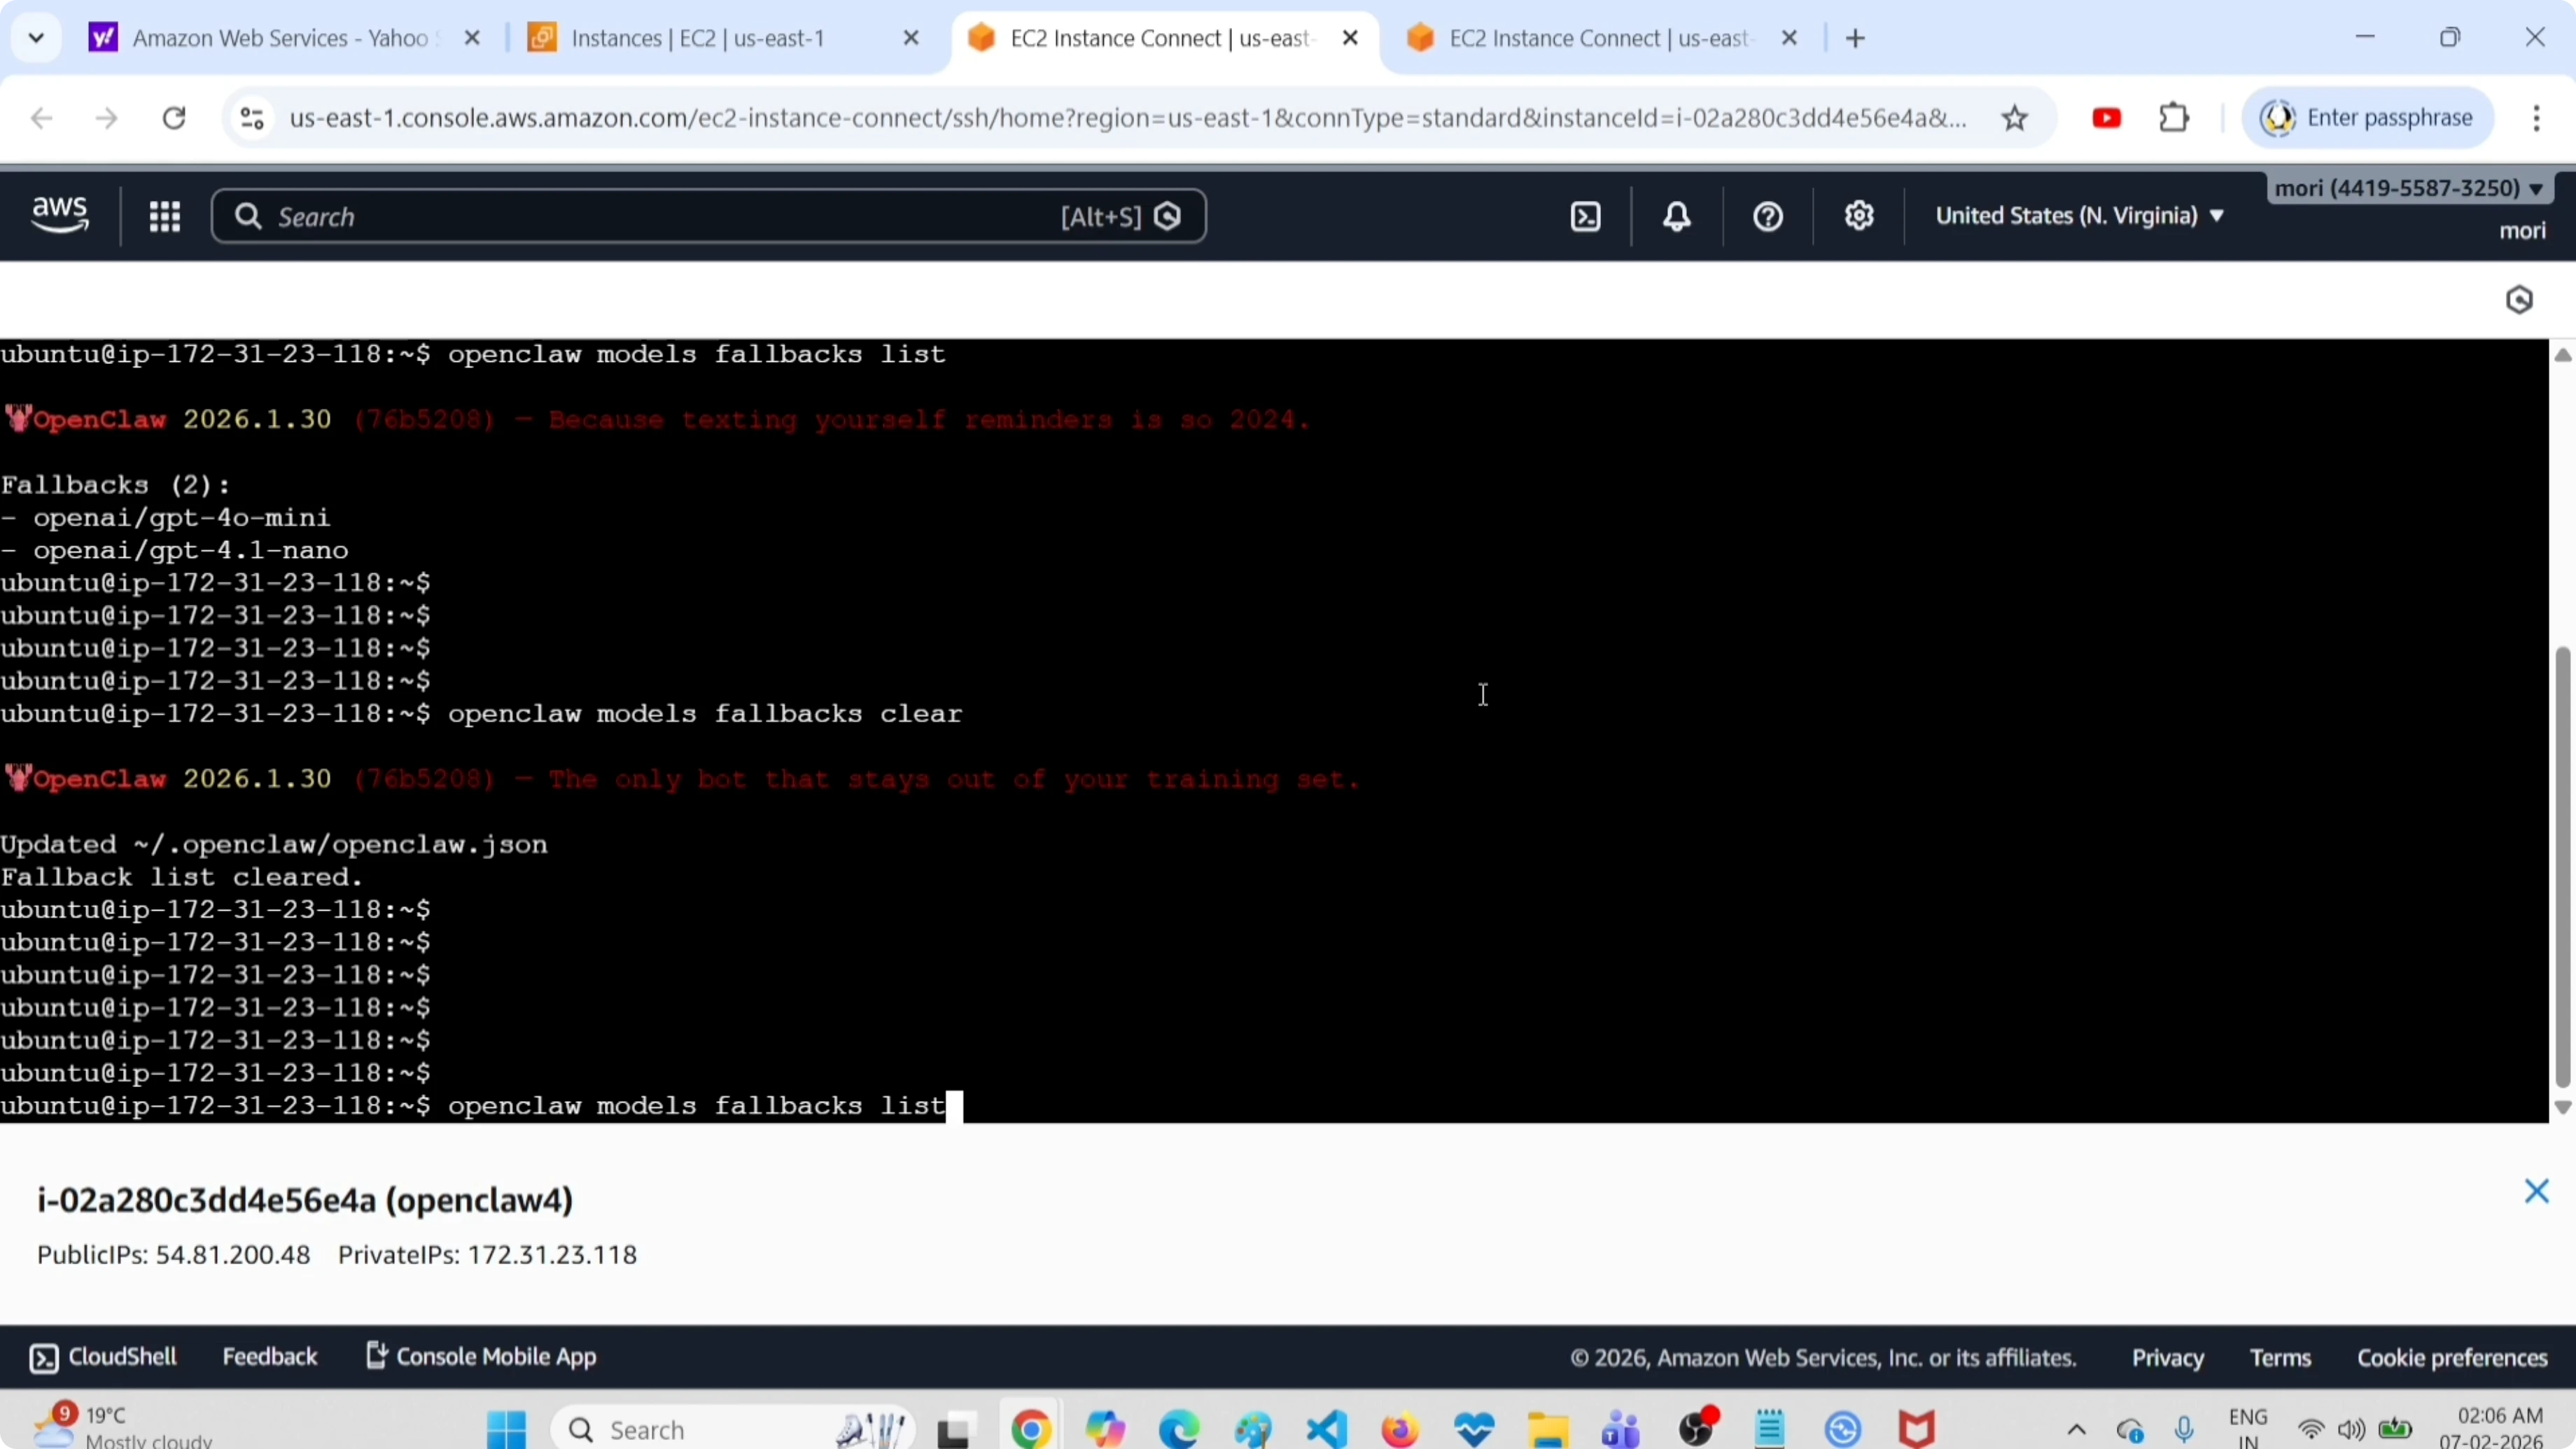Open Visual Studio Code from the taskbar
The image size is (2576, 1449).
1325,1428
